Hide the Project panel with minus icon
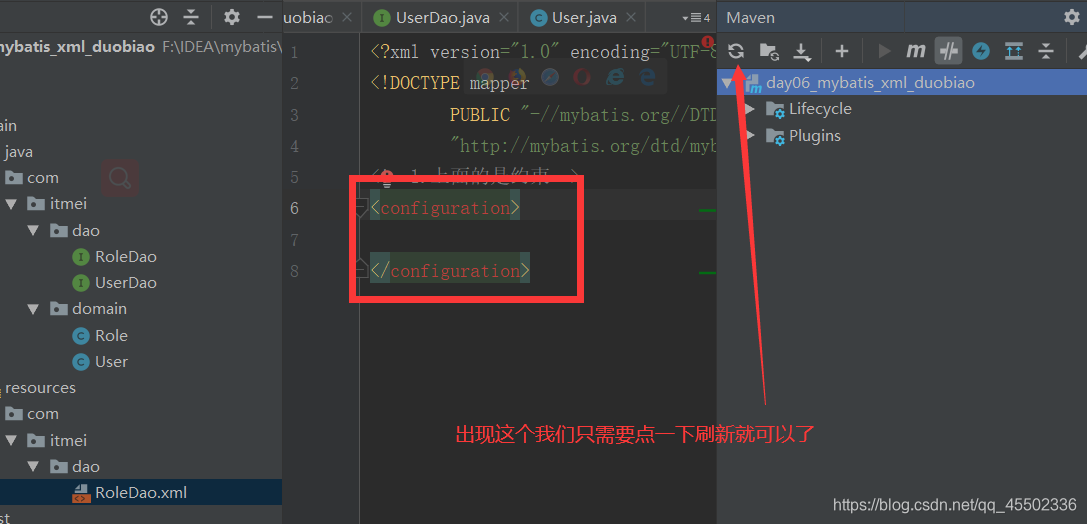 tap(265, 17)
